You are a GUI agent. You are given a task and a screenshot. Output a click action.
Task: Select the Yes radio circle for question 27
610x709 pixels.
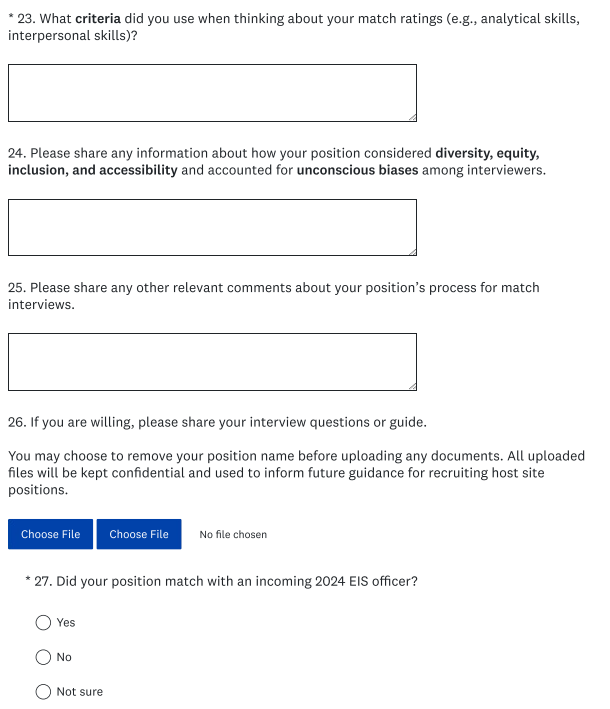coord(43,622)
